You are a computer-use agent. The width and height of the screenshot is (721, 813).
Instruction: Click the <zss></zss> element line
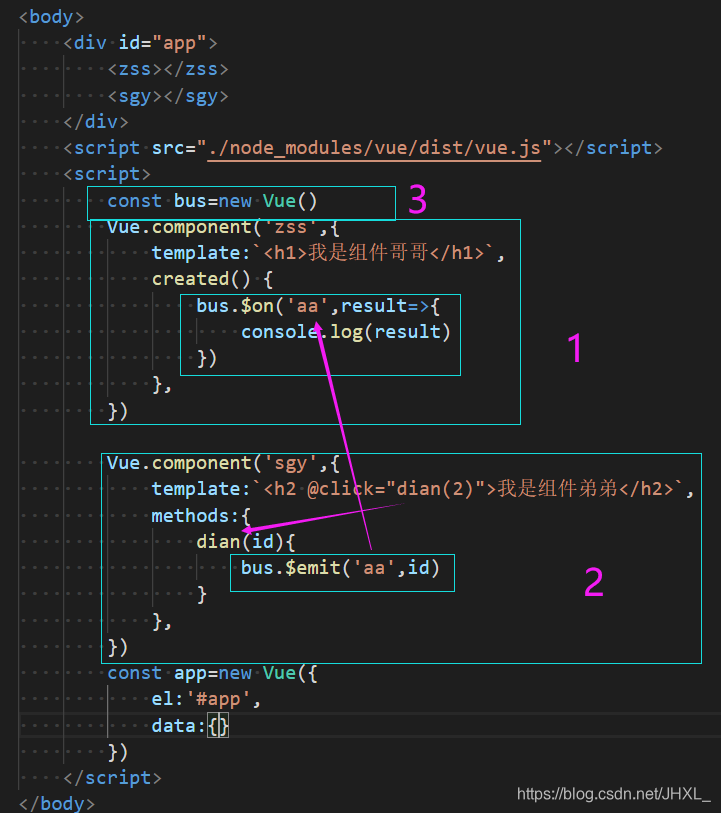168,68
